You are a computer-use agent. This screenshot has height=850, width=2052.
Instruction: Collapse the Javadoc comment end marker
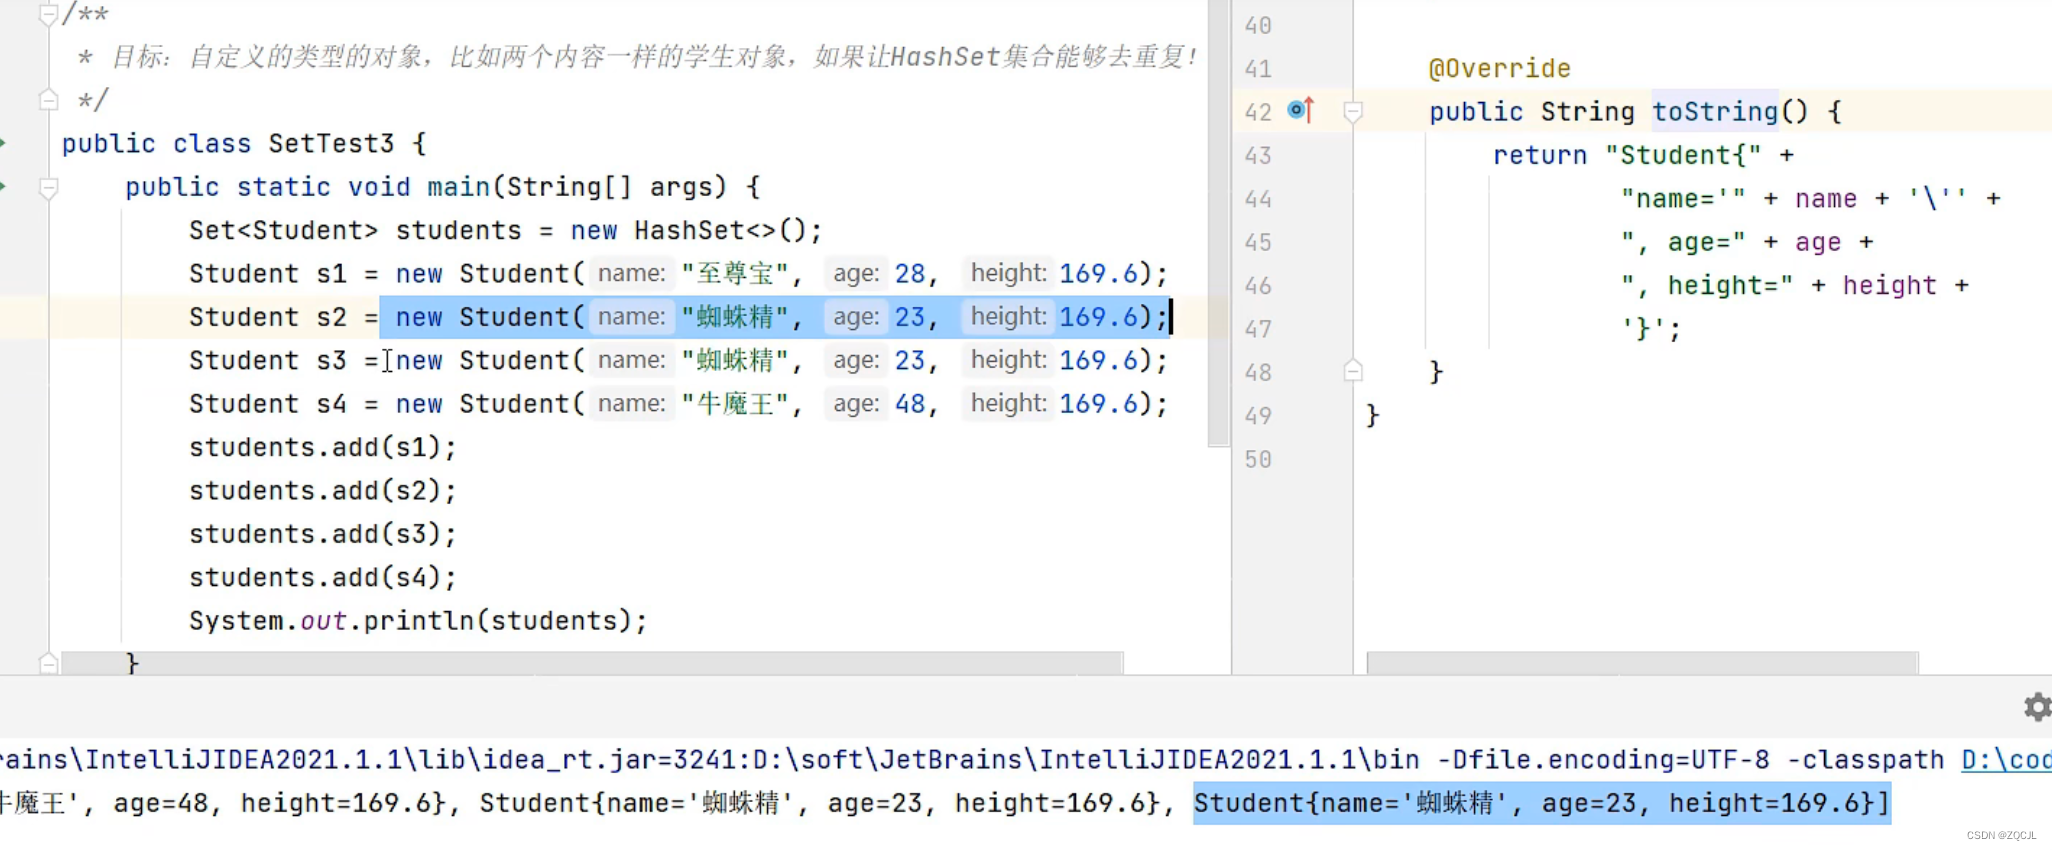coord(47,99)
